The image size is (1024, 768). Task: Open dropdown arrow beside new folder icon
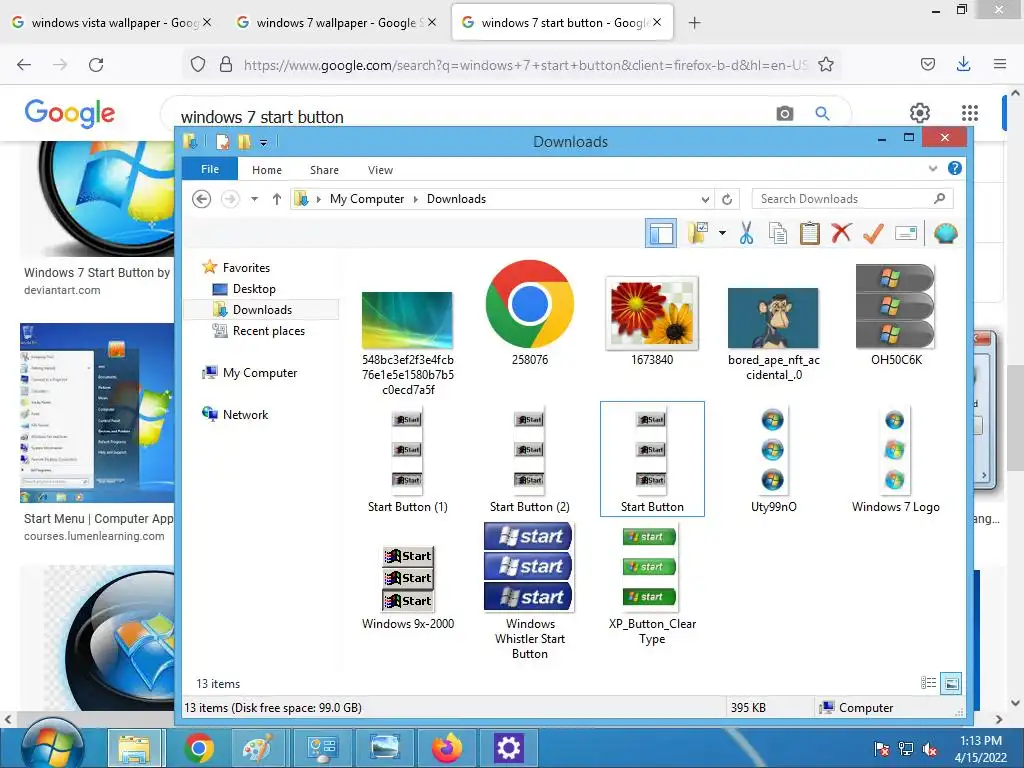tap(722, 233)
